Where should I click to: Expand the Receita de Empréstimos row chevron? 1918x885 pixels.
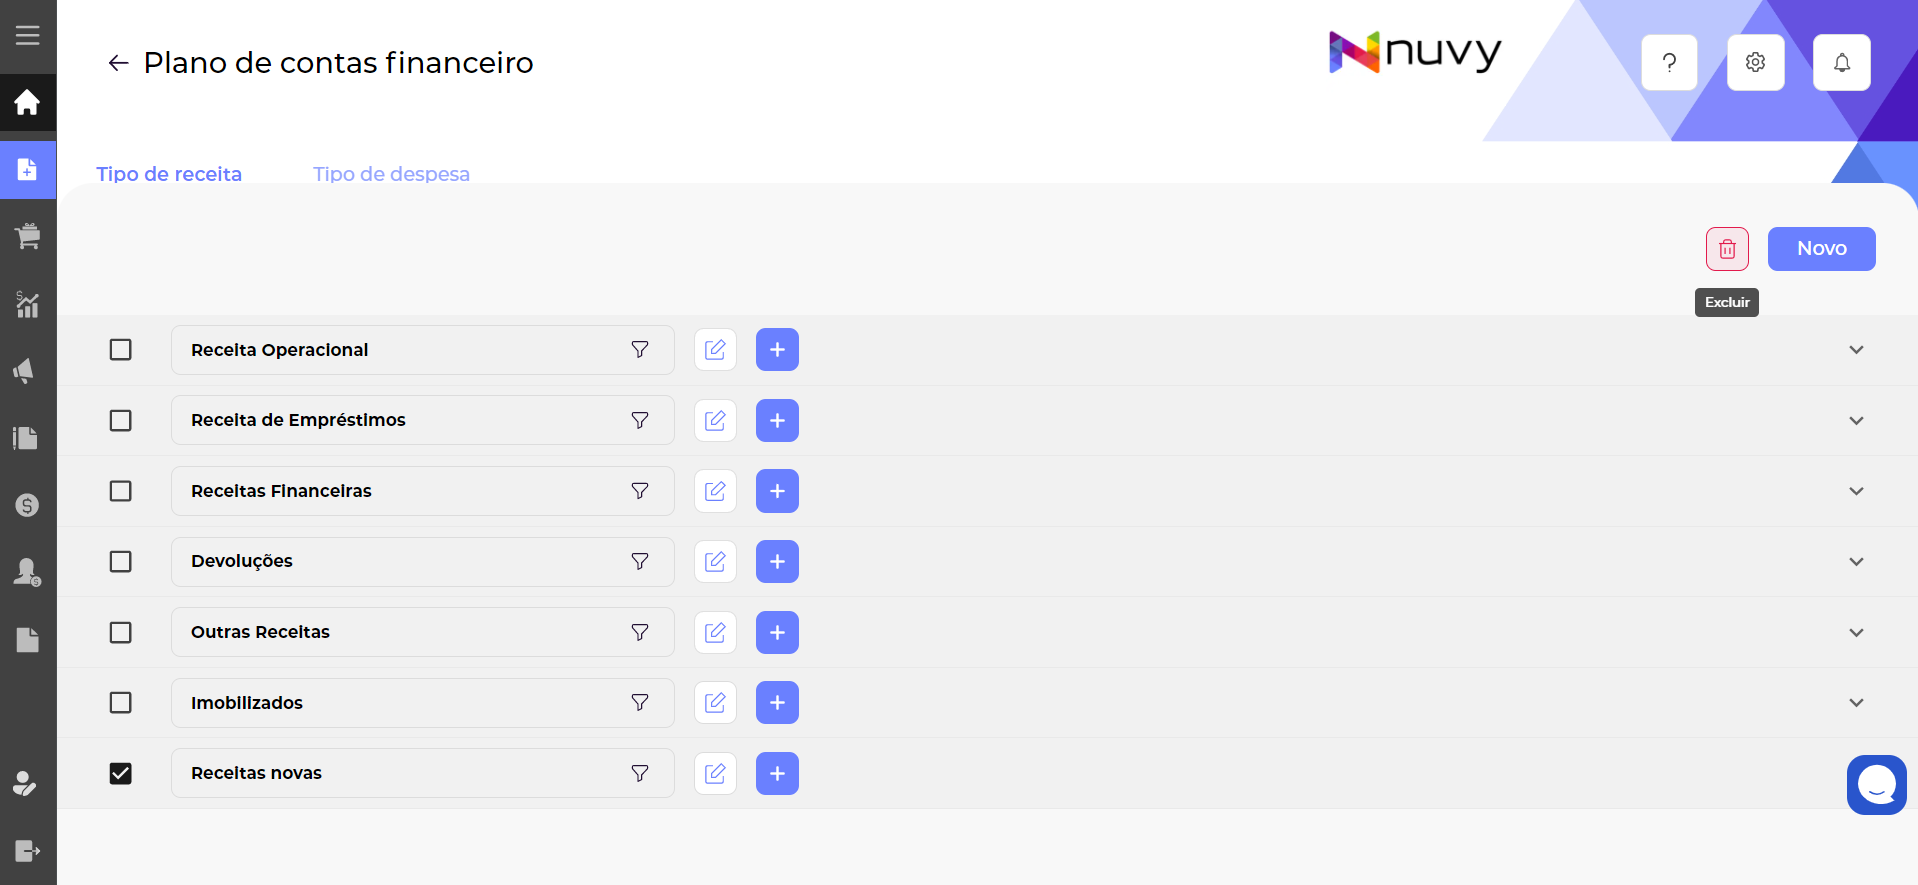pyautogui.click(x=1856, y=421)
